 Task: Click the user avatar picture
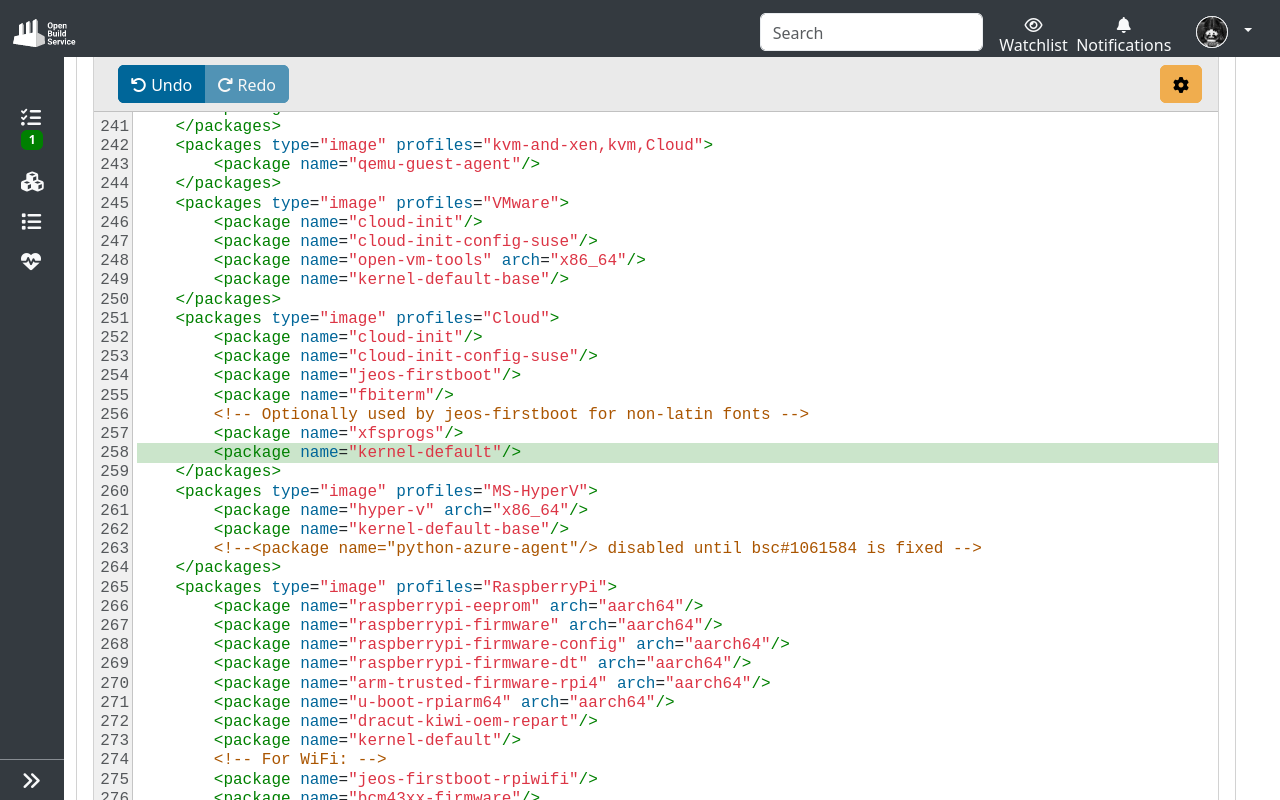(1211, 32)
